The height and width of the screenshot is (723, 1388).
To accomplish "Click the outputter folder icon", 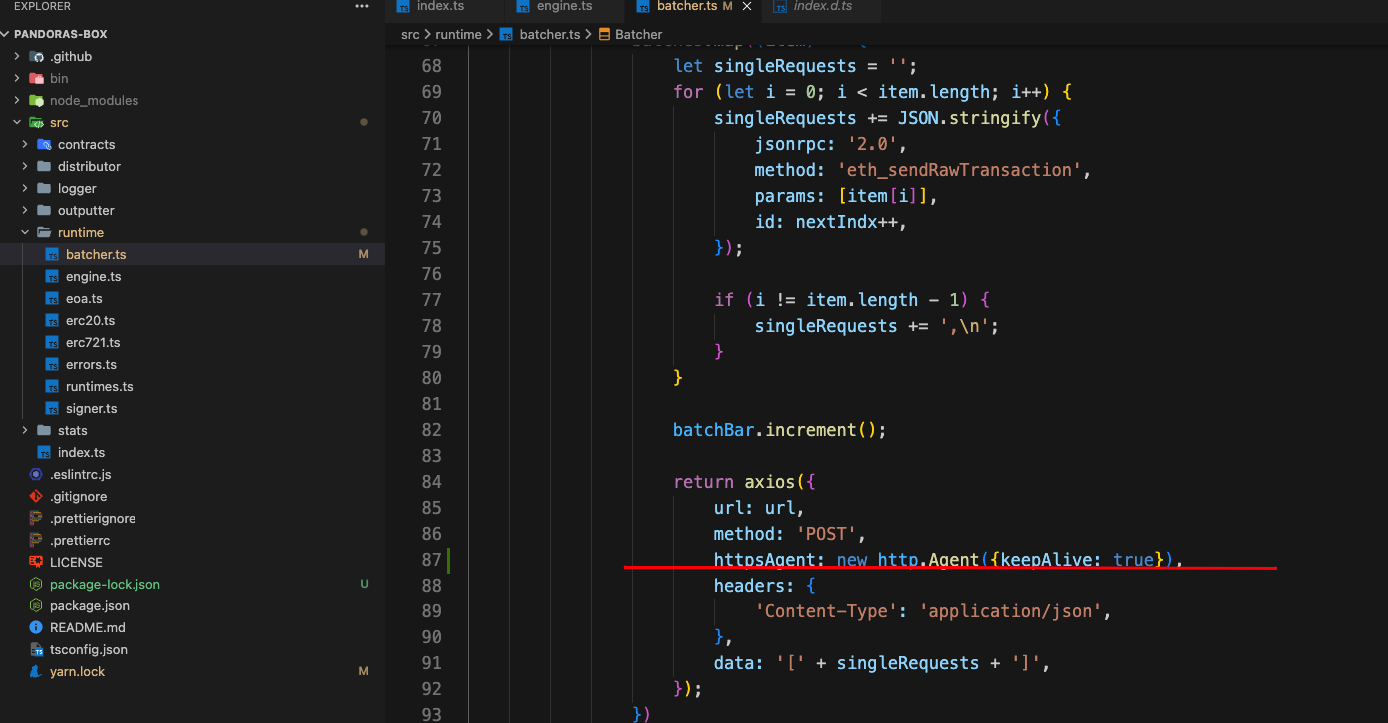I will pos(44,210).
